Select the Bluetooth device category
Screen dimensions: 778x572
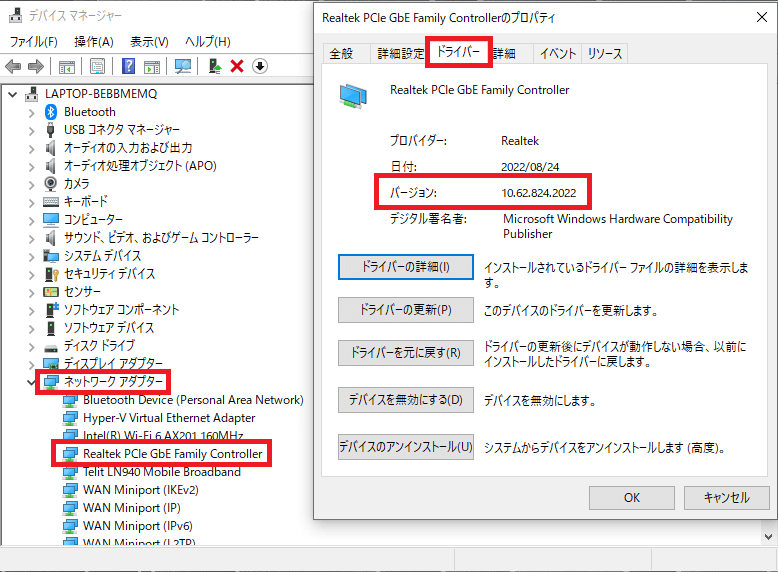[x=89, y=112]
